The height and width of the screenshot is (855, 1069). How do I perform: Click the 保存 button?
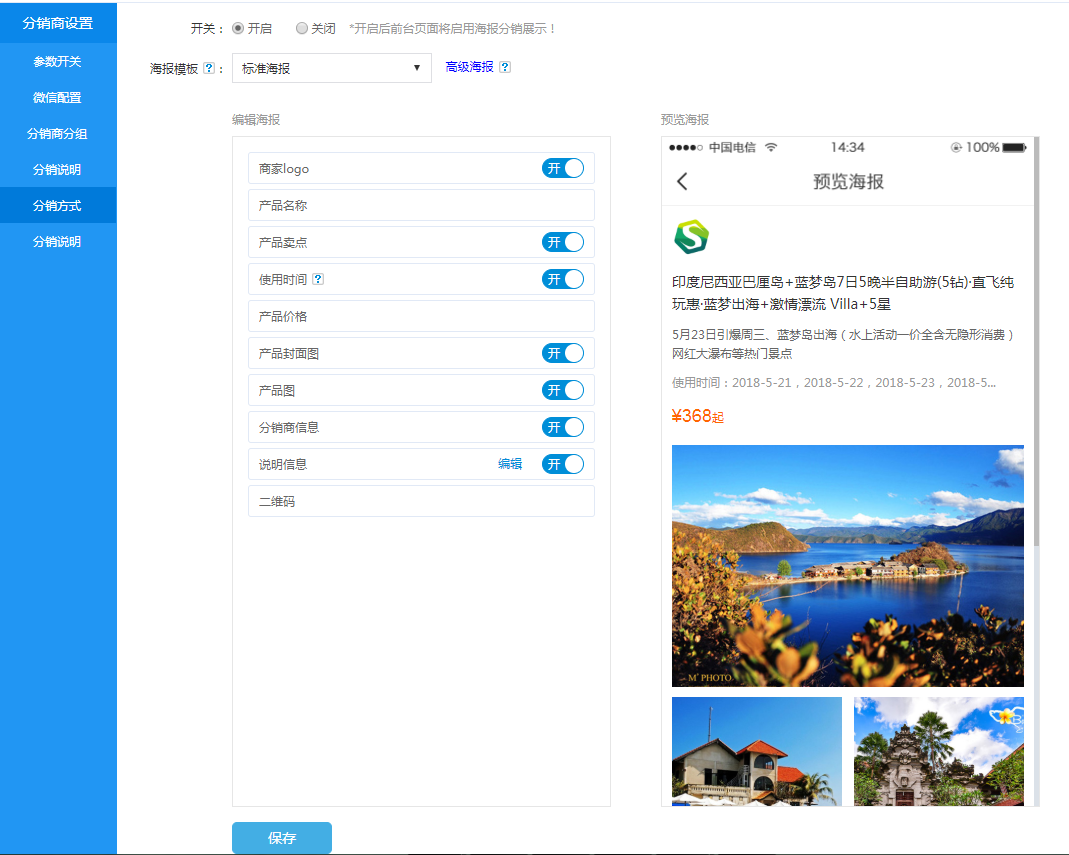point(281,838)
